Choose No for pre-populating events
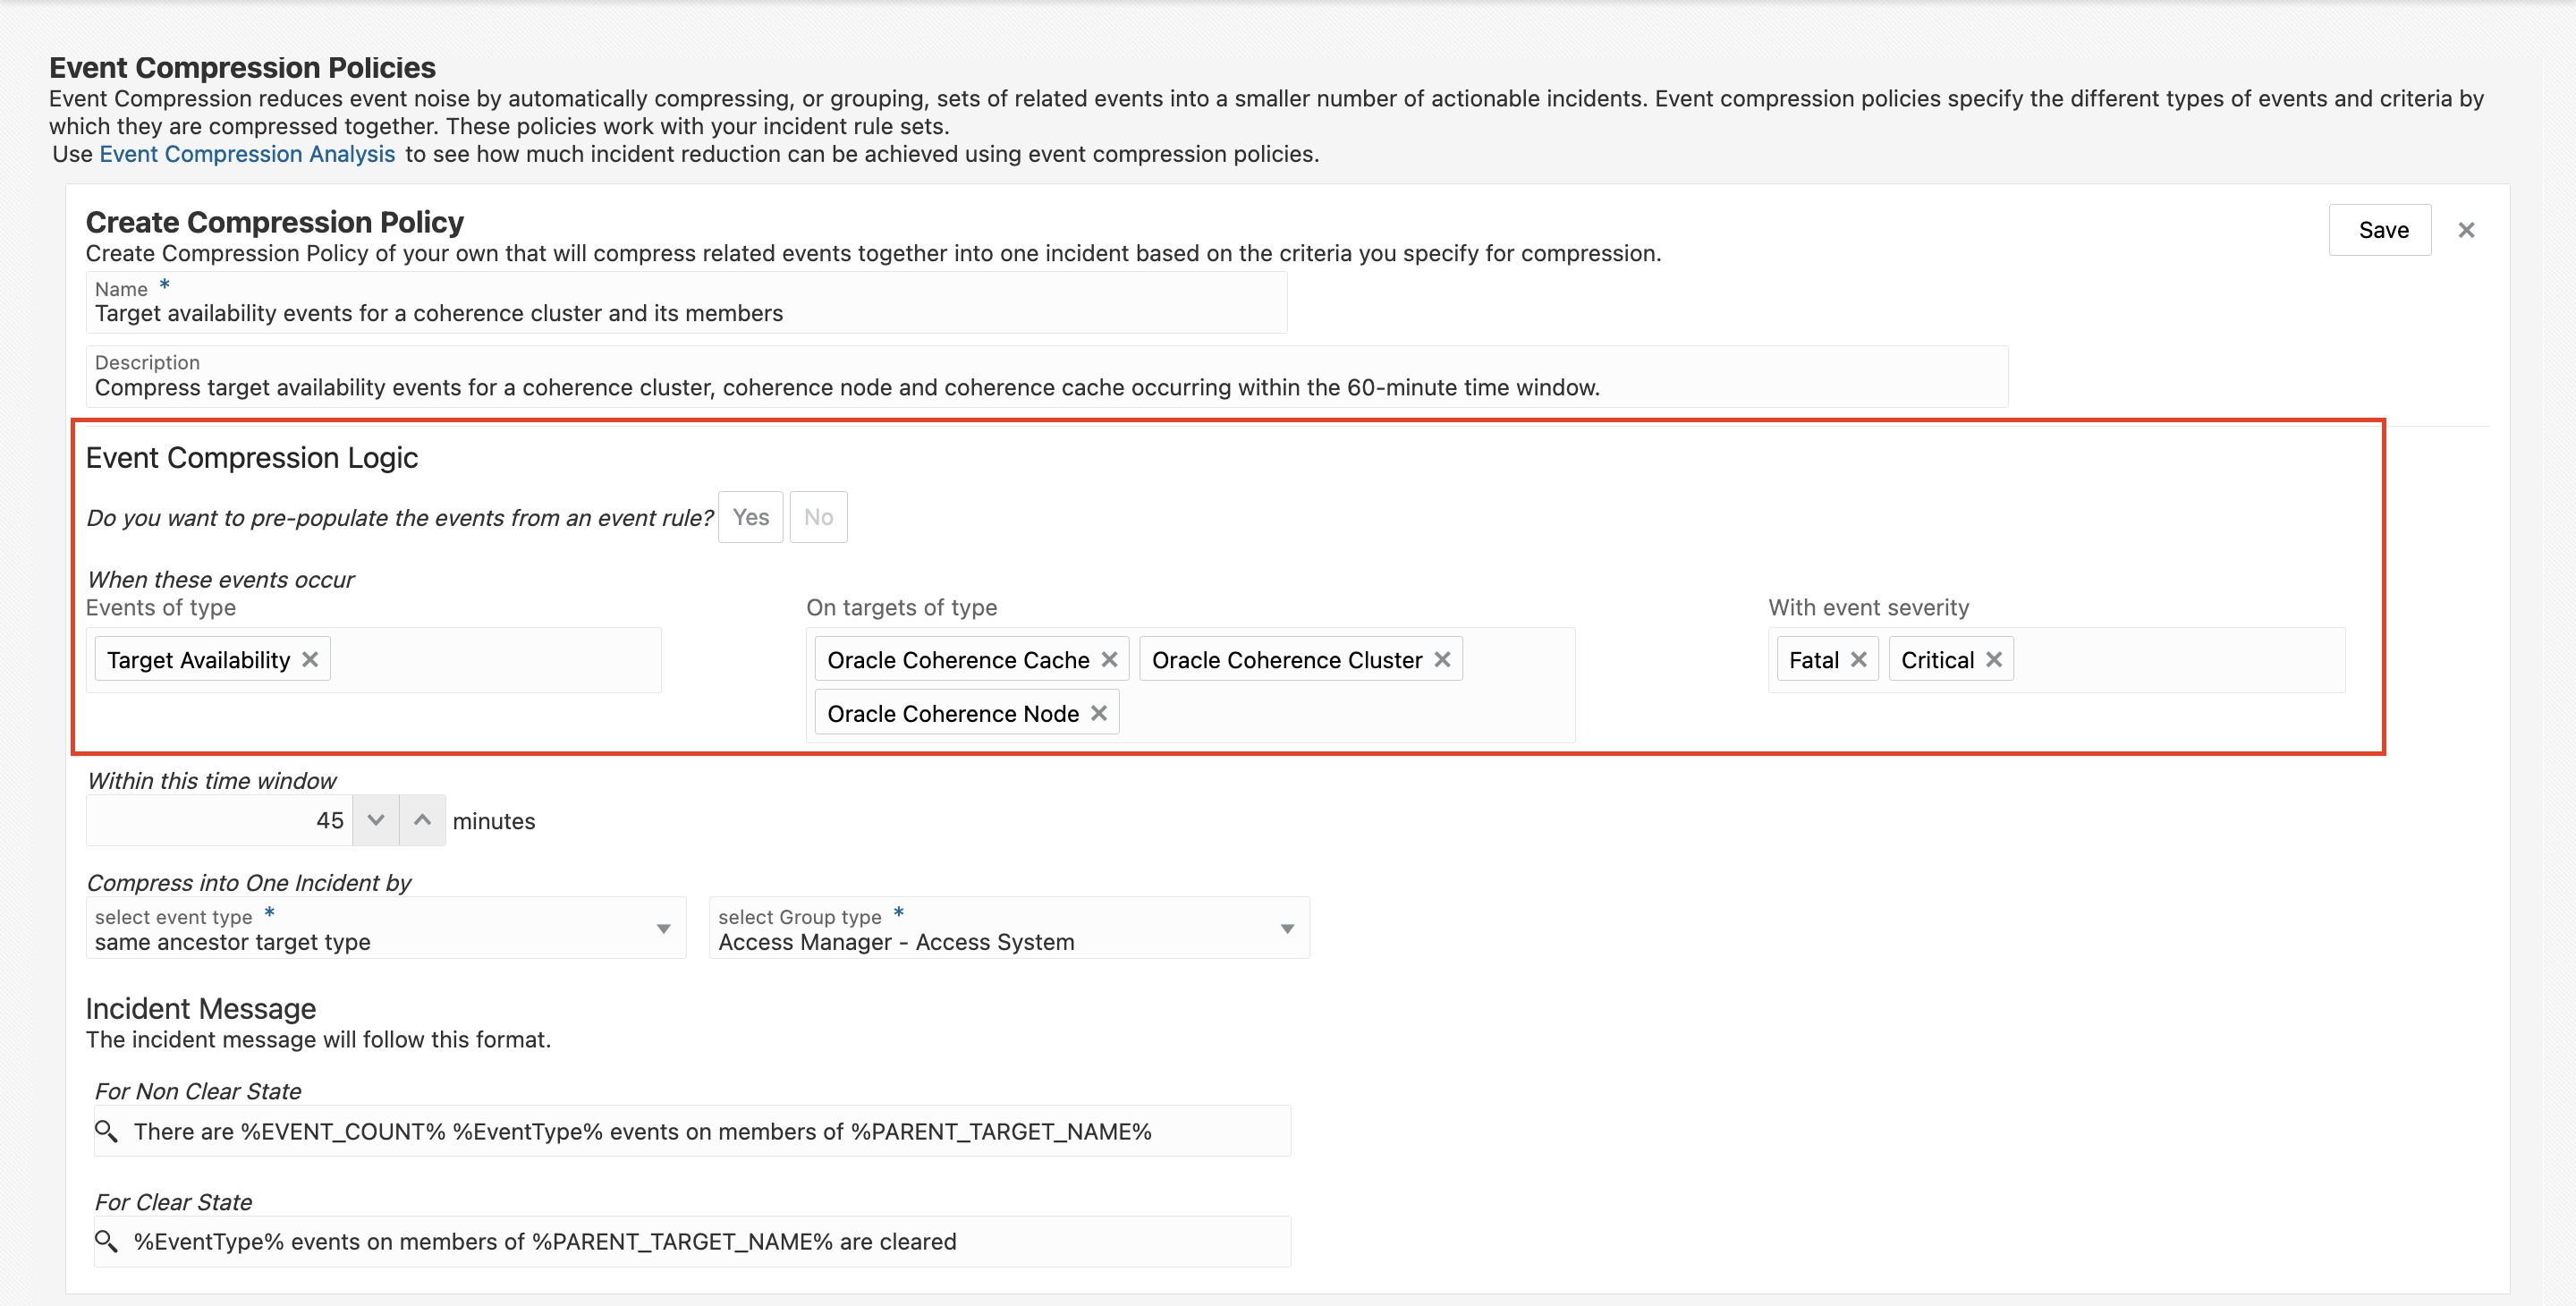 pos(818,517)
